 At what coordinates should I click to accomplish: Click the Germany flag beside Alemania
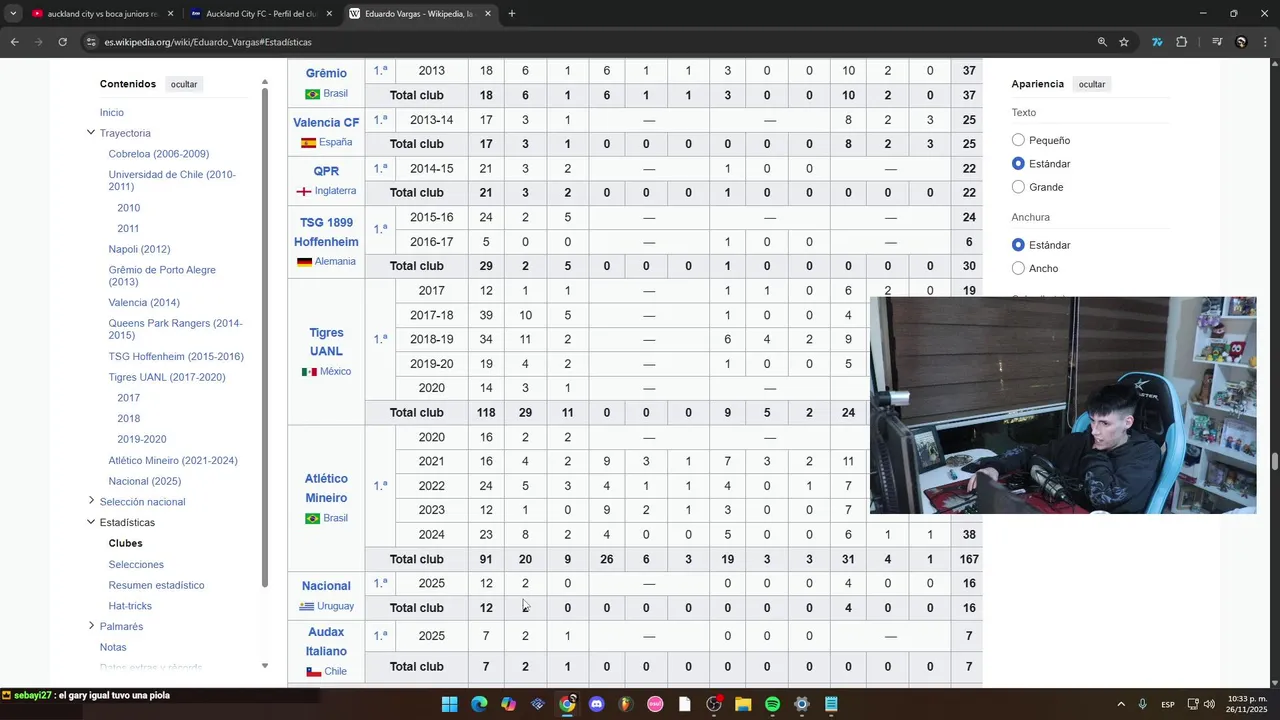pyautogui.click(x=304, y=262)
